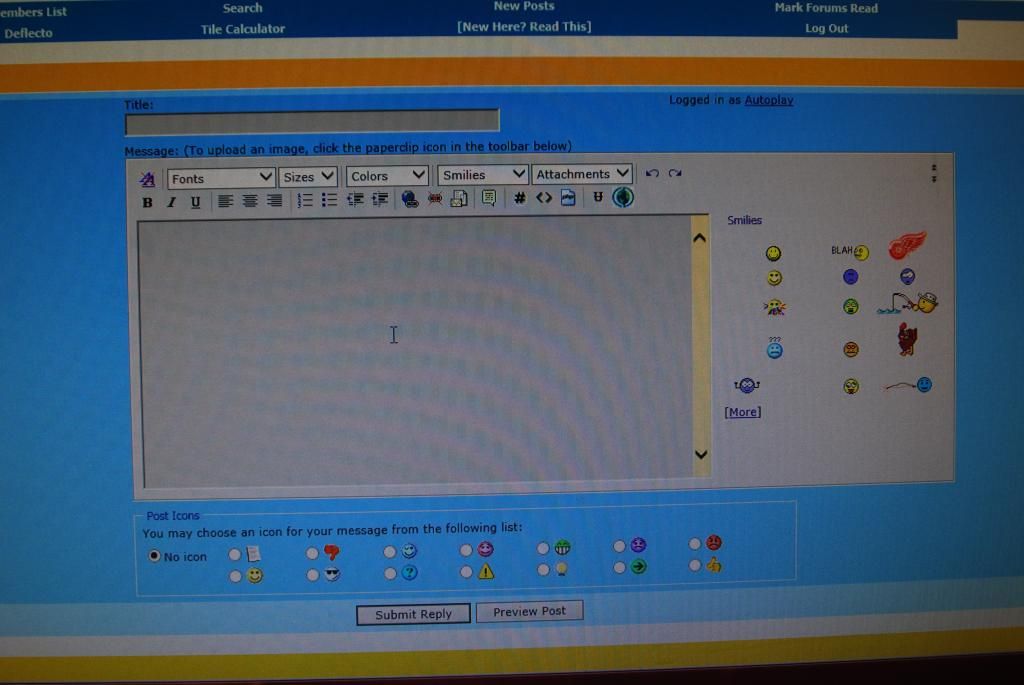This screenshot has width=1024, height=685.
Task: Open the Sizes dropdown
Action: pyautogui.click(x=308, y=177)
